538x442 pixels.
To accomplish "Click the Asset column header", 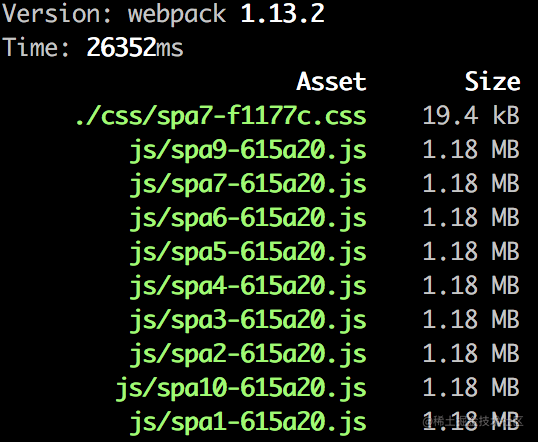I will click(x=331, y=82).
